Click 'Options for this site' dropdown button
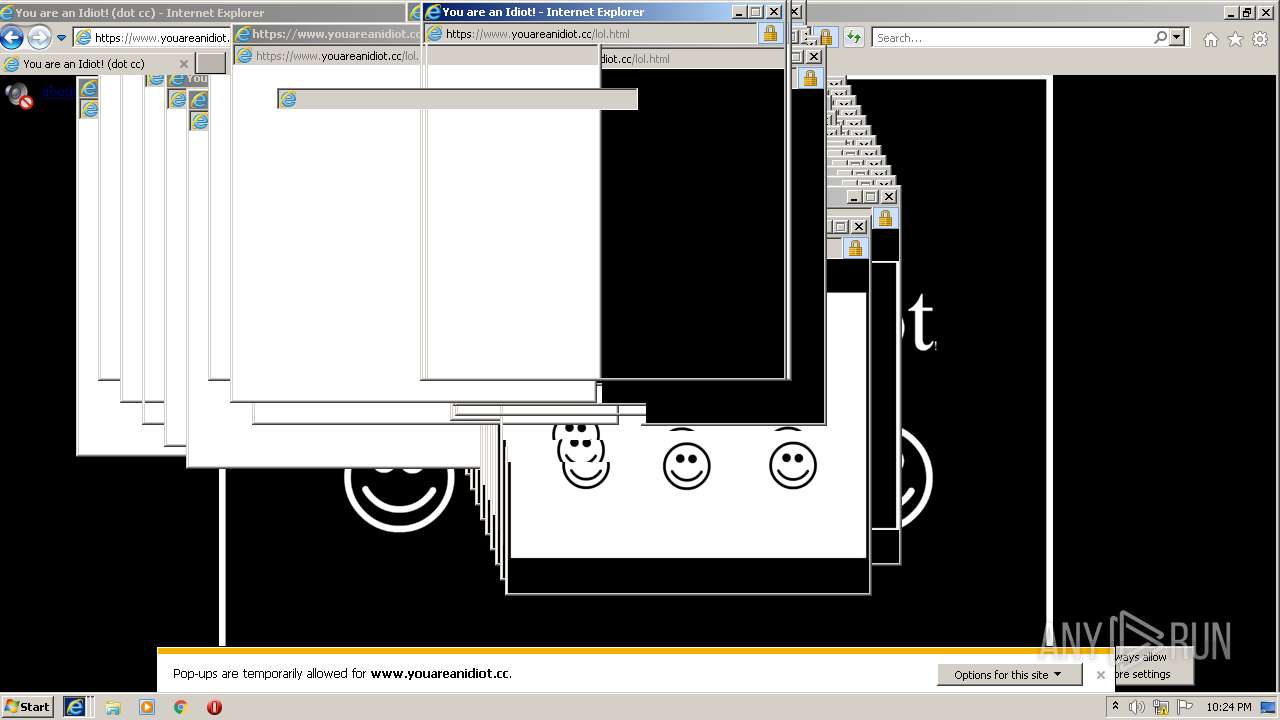 click(x=1010, y=675)
